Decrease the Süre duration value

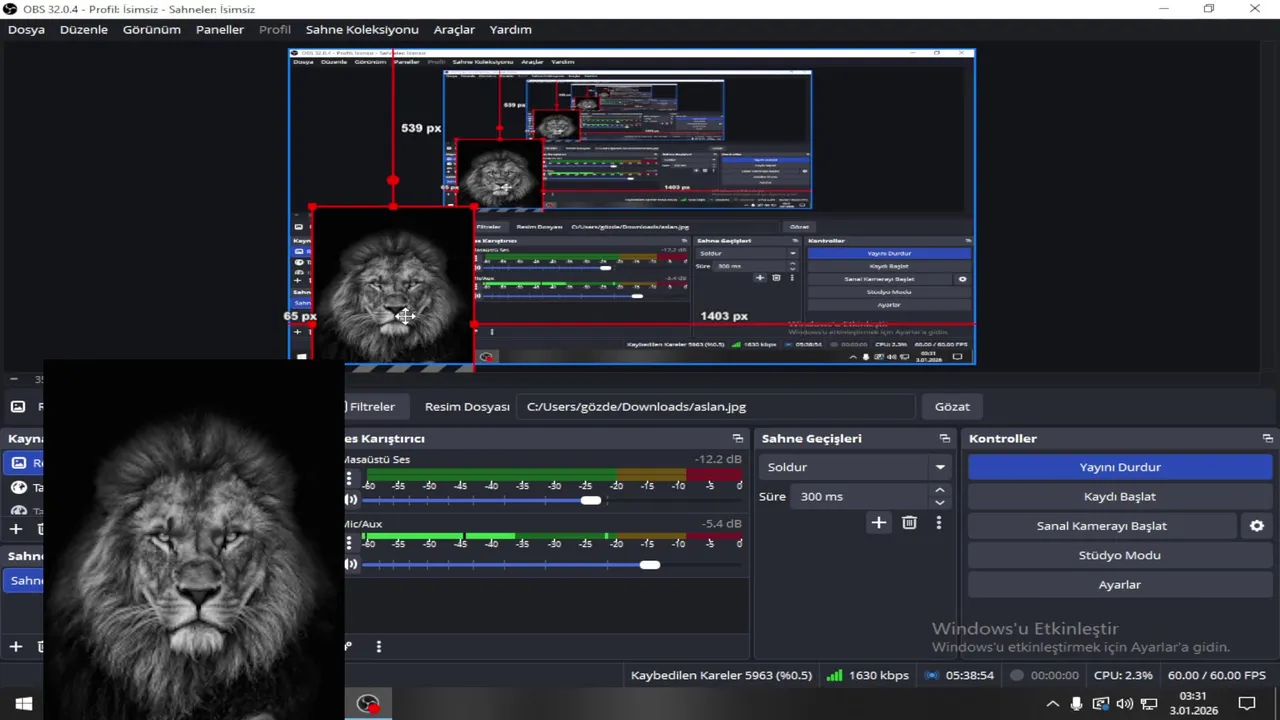[939, 502]
